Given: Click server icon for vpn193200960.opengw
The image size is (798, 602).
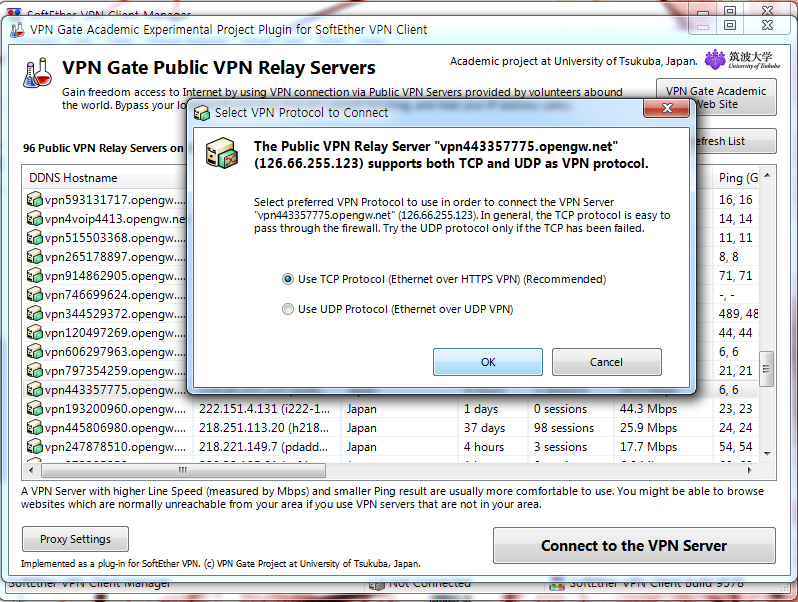Looking at the screenshot, I should [35, 409].
